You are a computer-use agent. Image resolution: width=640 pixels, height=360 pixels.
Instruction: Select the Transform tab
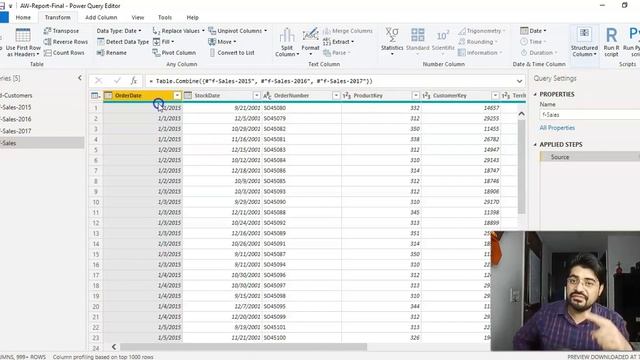[x=58, y=17]
